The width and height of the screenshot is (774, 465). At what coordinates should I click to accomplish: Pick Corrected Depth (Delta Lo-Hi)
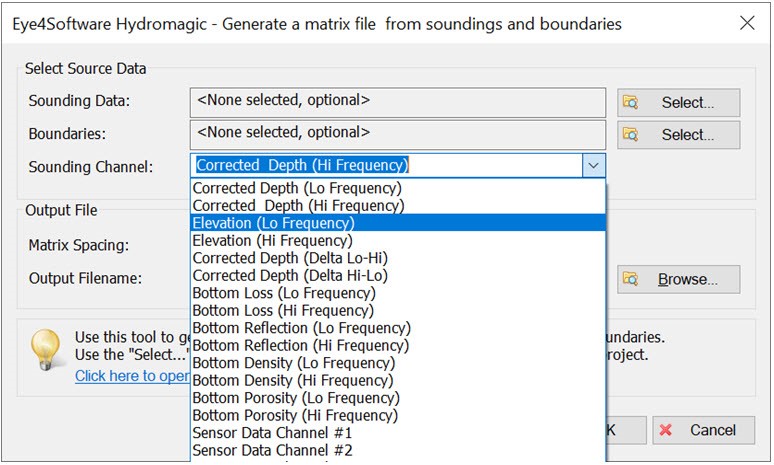[x=398, y=258]
